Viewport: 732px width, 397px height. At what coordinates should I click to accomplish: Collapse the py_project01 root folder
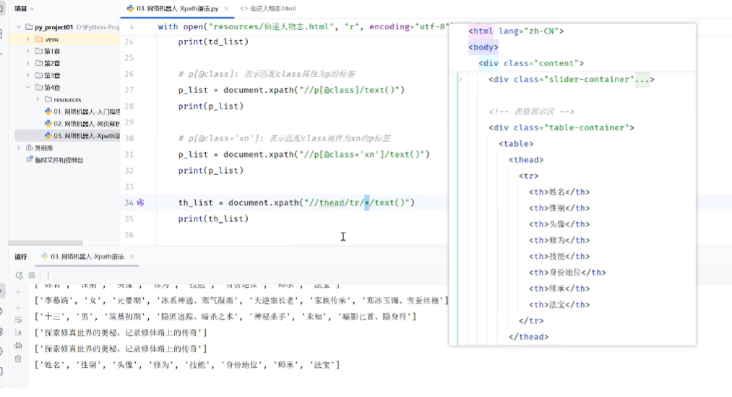19,27
